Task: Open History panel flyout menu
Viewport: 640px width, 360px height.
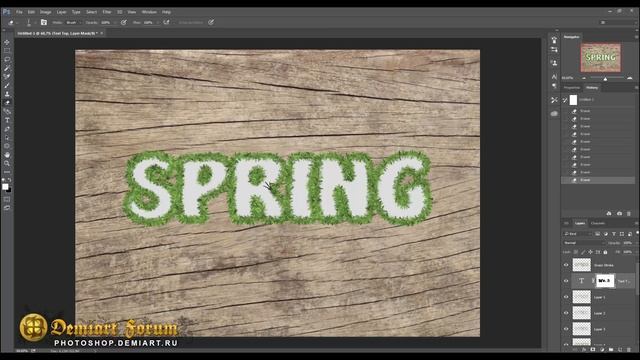Action: [636, 88]
